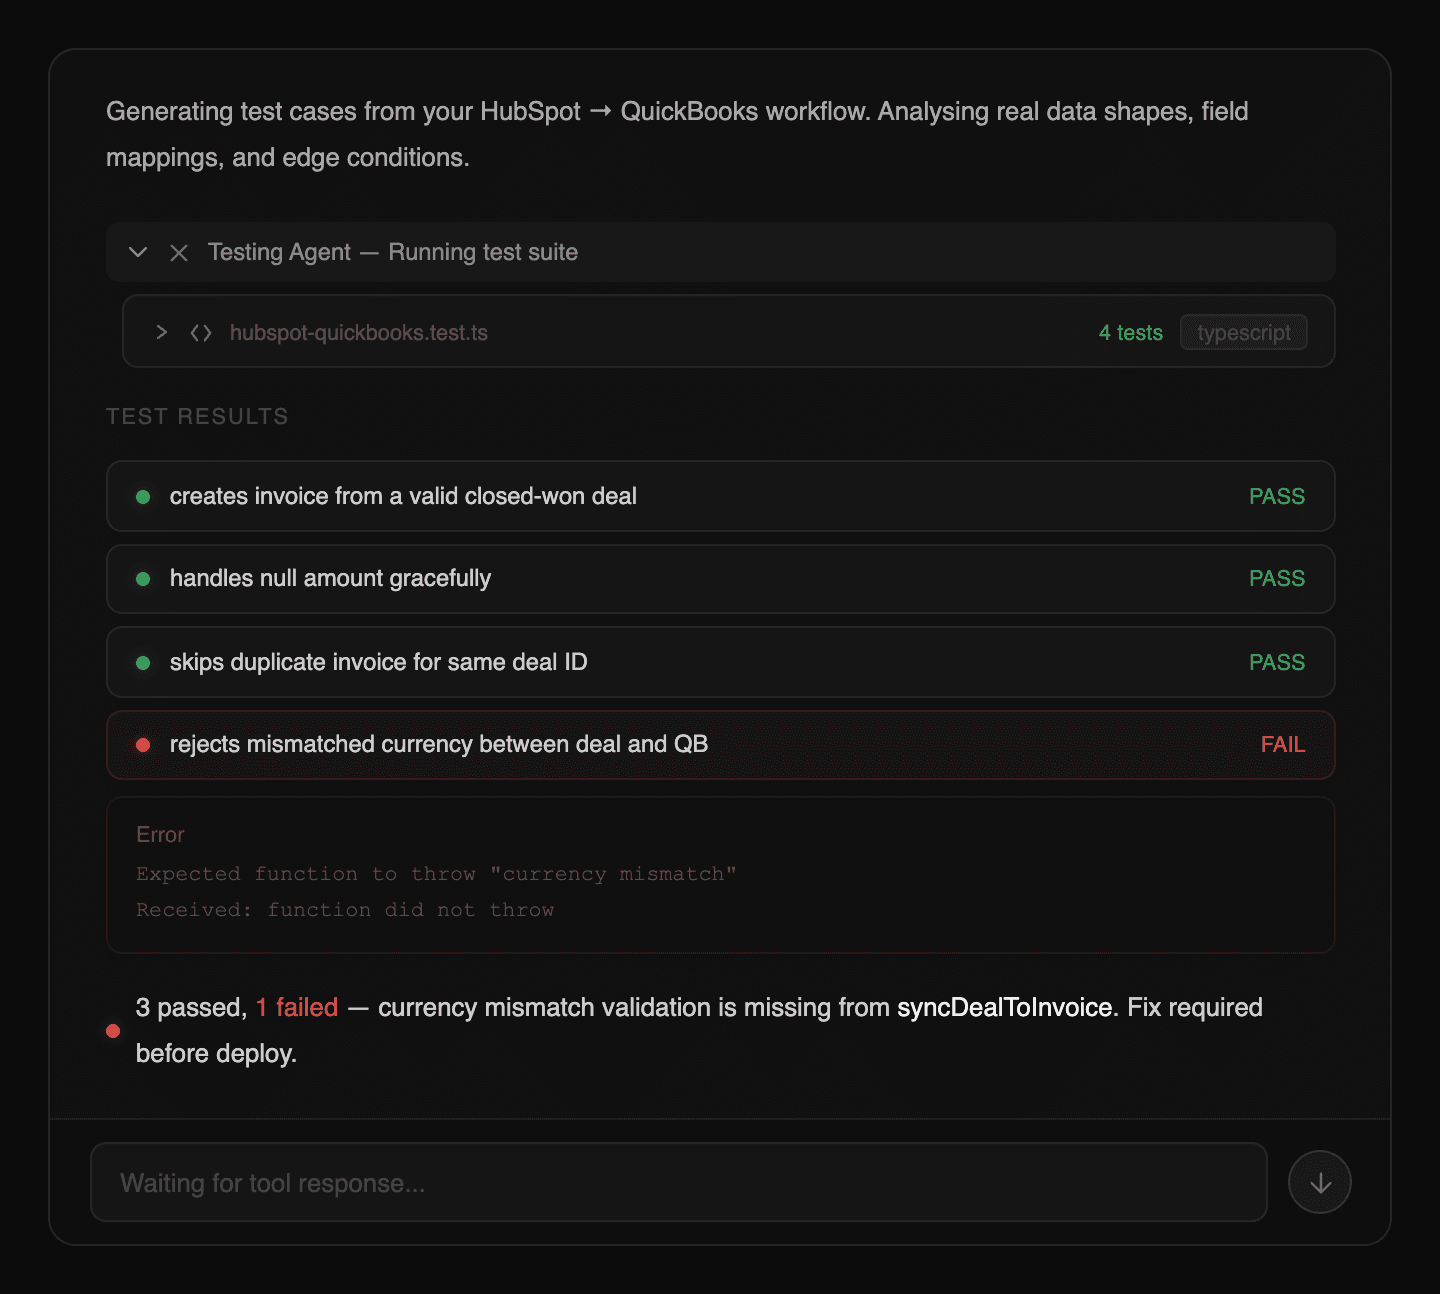Click the X icon beside Testing Agent
This screenshot has width=1440, height=1294.
point(179,253)
